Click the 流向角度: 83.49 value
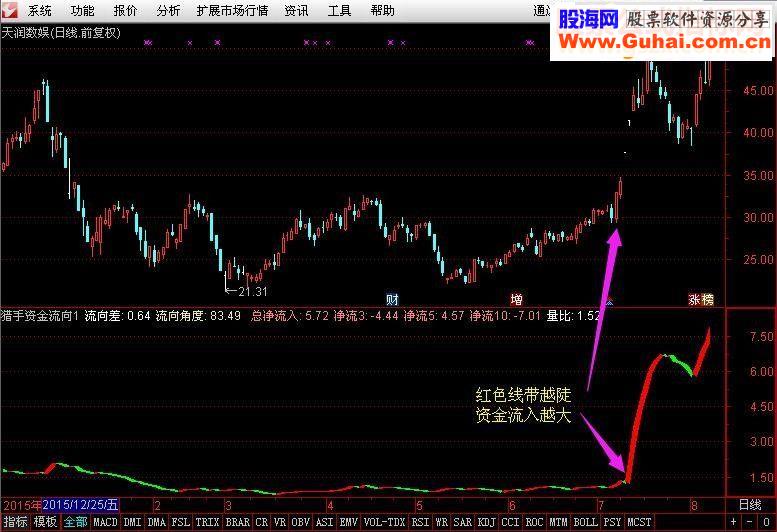Image resolution: width=777 pixels, height=532 pixels. coord(198,316)
